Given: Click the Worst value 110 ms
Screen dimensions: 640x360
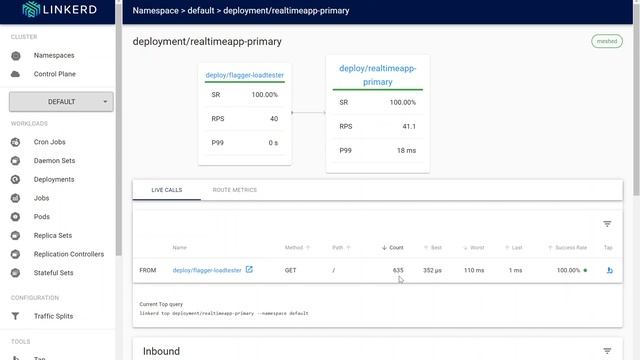Looking at the screenshot, I should click(474, 270).
